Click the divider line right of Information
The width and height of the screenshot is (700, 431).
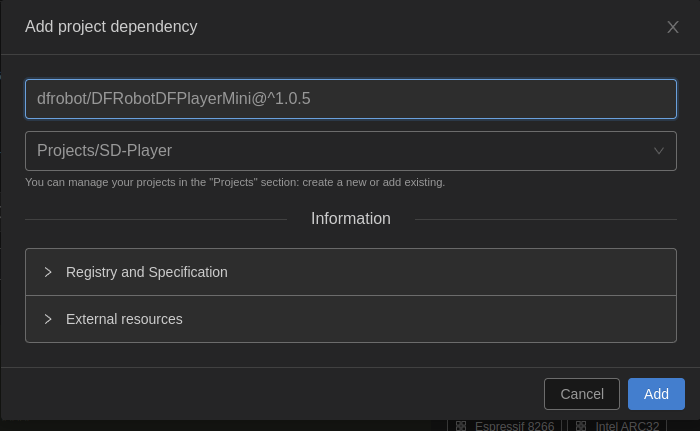click(545, 219)
